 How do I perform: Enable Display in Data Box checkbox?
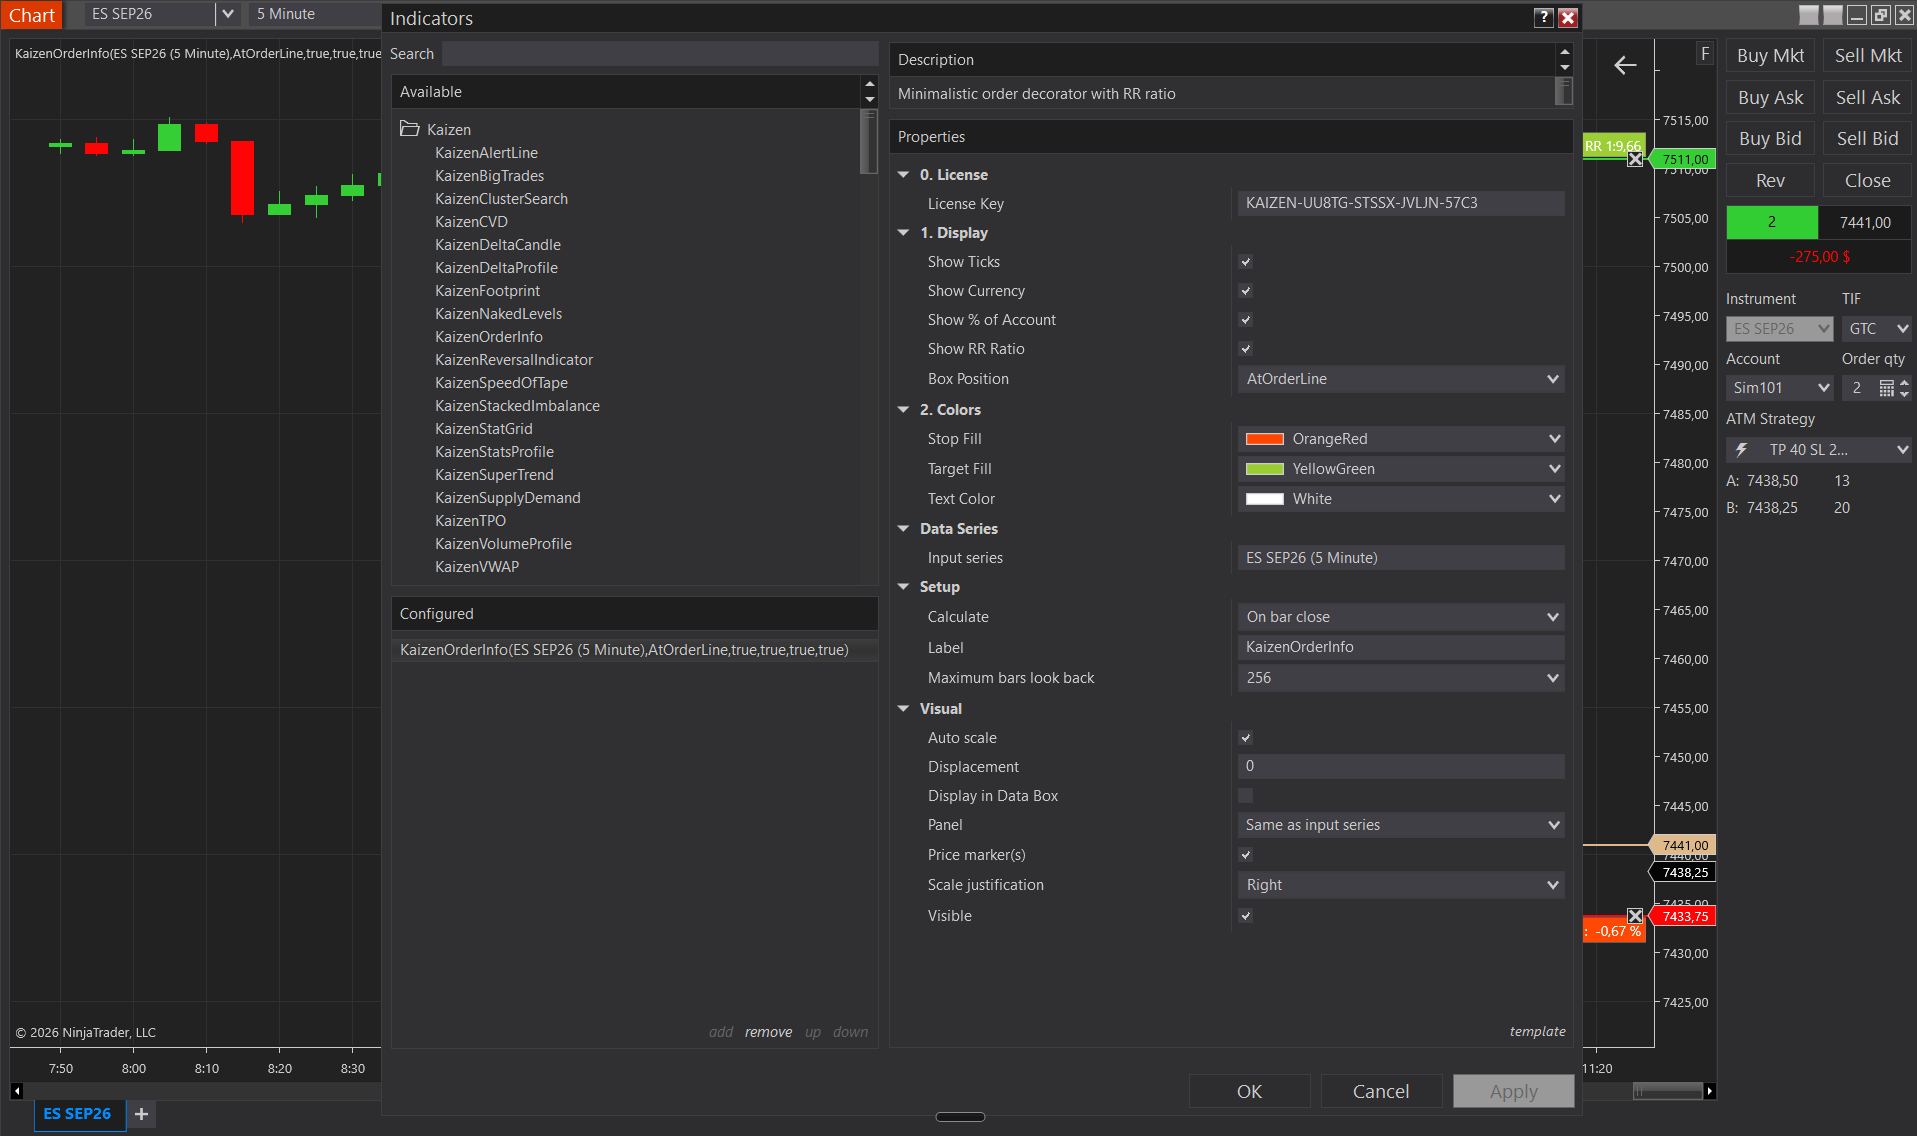coord(1245,796)
